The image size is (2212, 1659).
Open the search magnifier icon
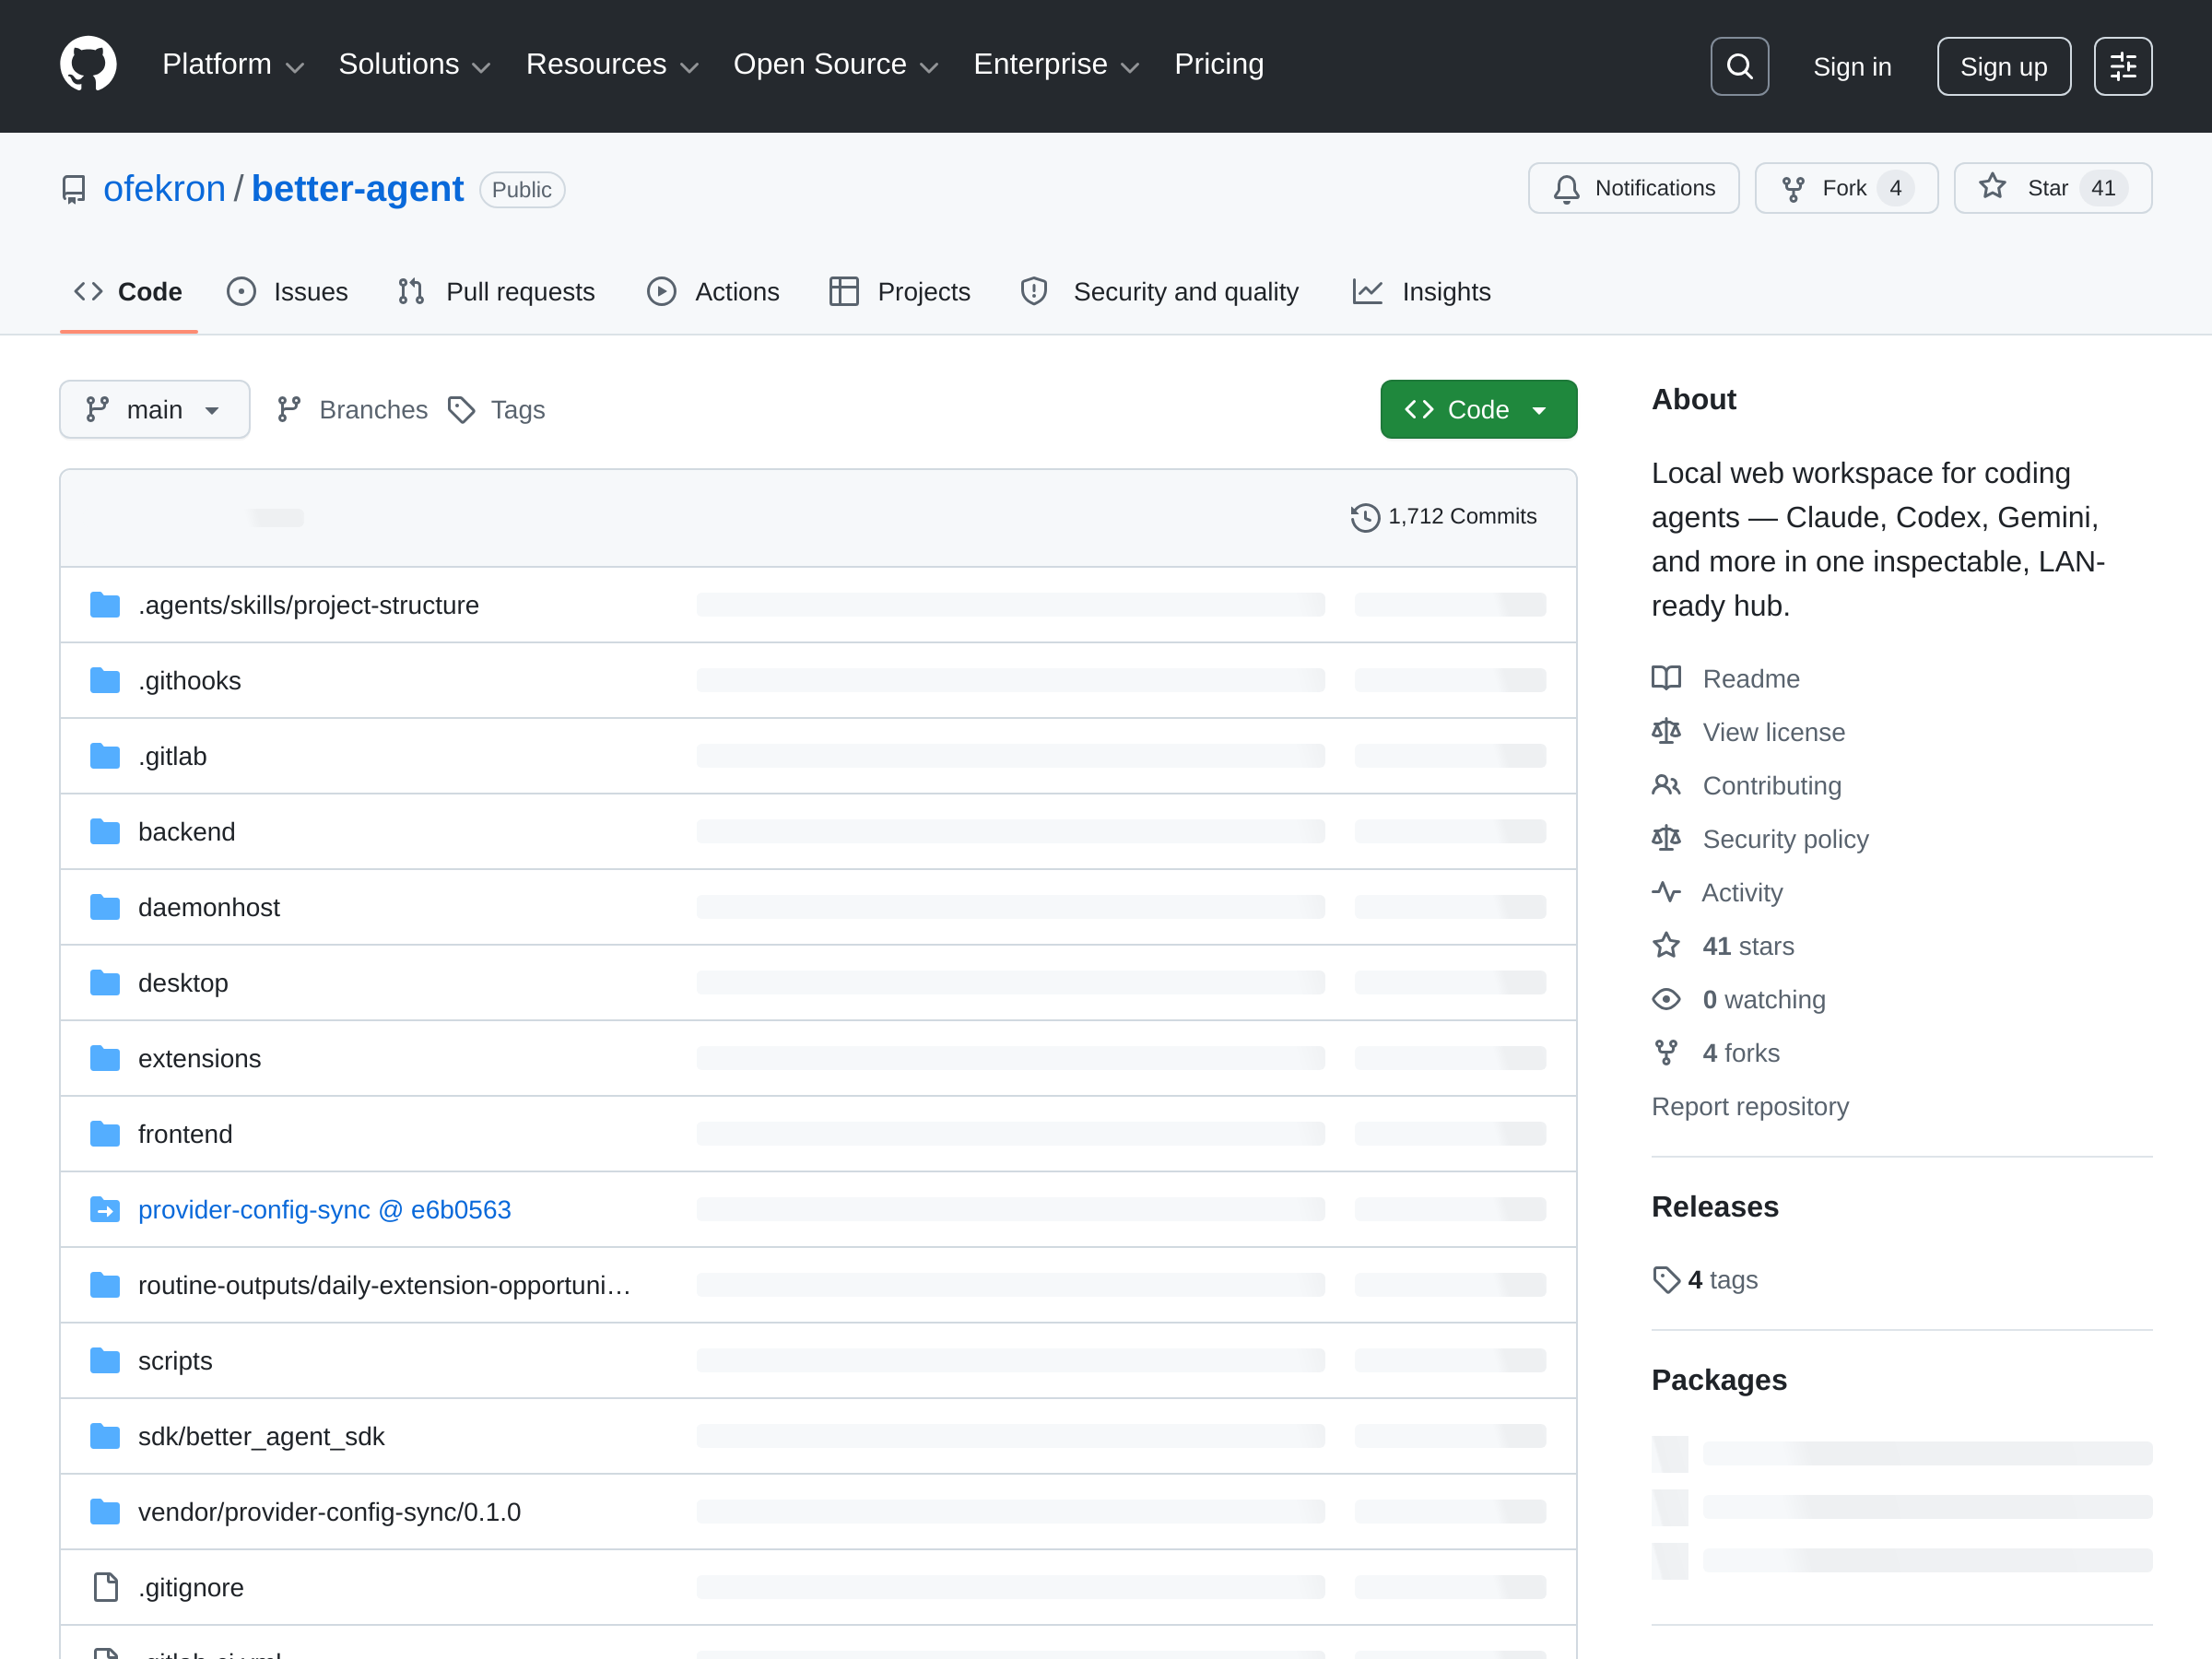tap(1739, 66)
